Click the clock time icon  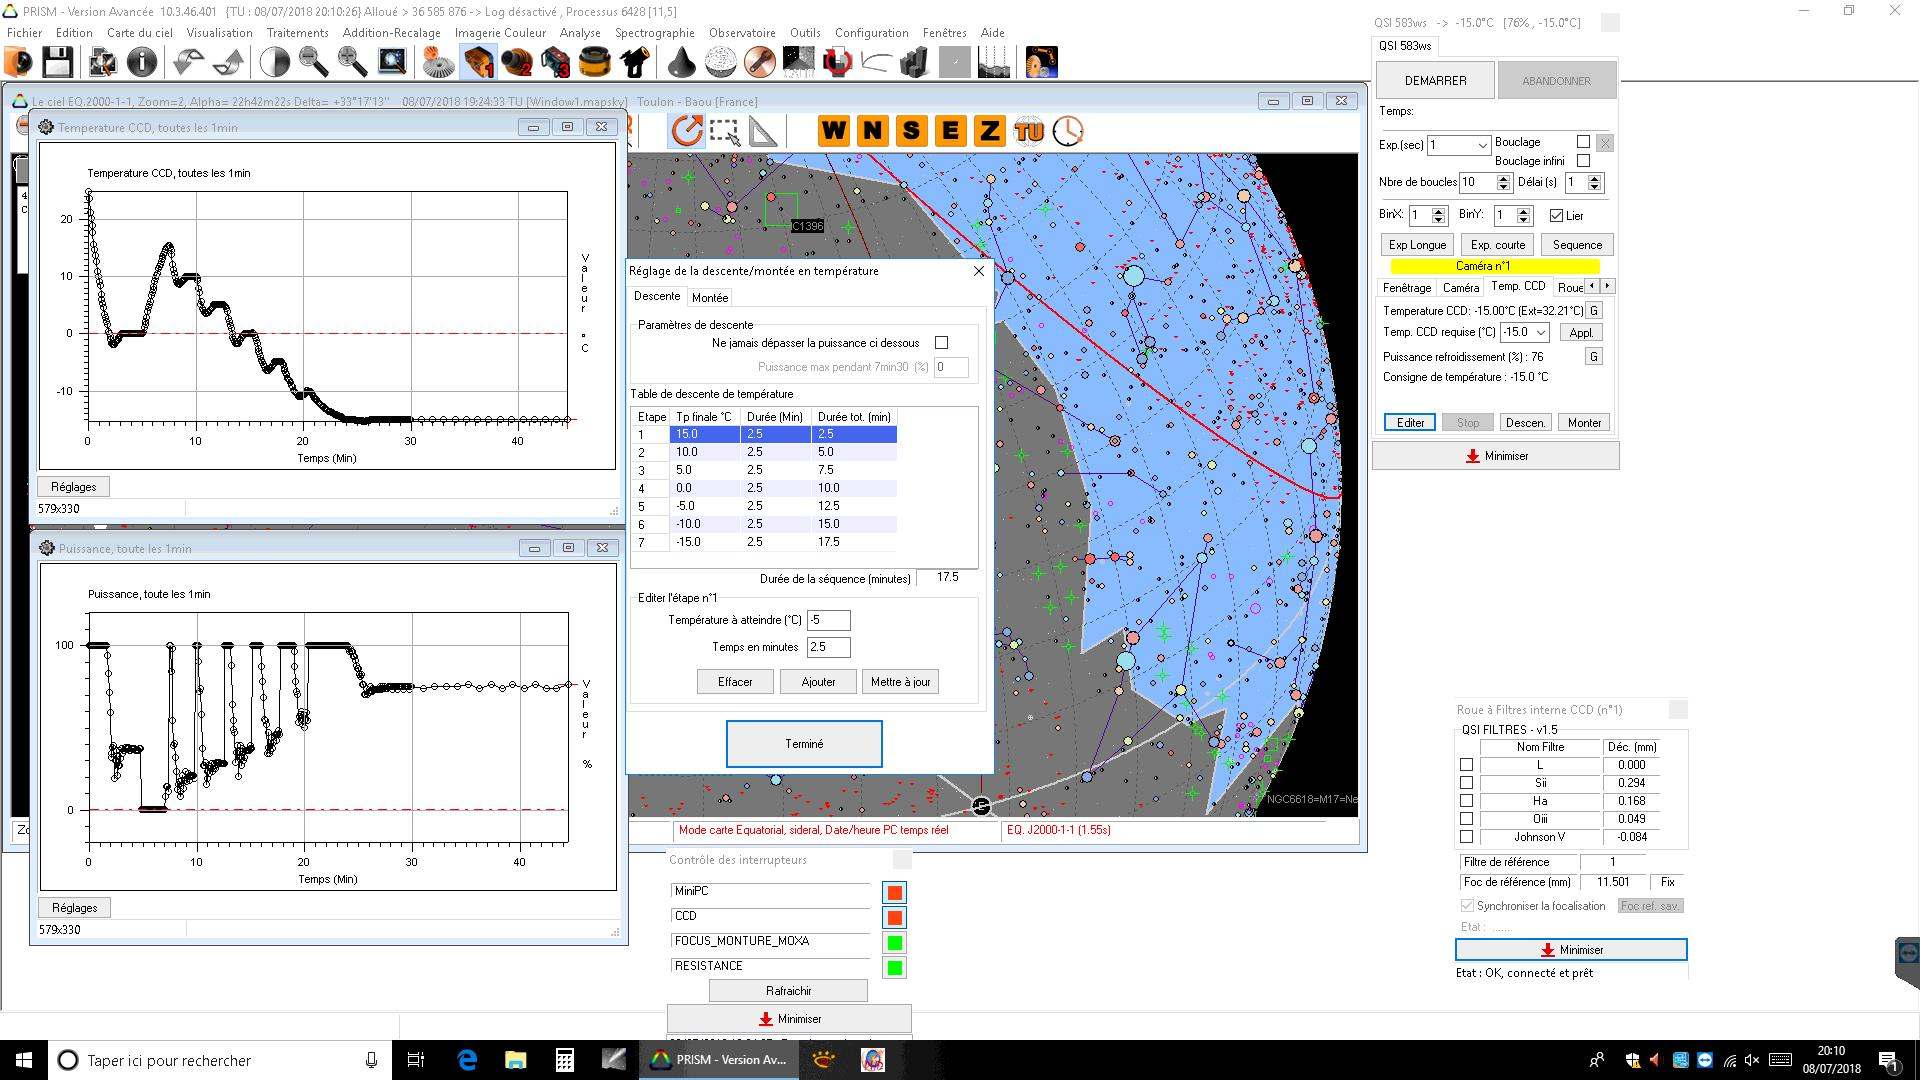tap(1068, 131)
